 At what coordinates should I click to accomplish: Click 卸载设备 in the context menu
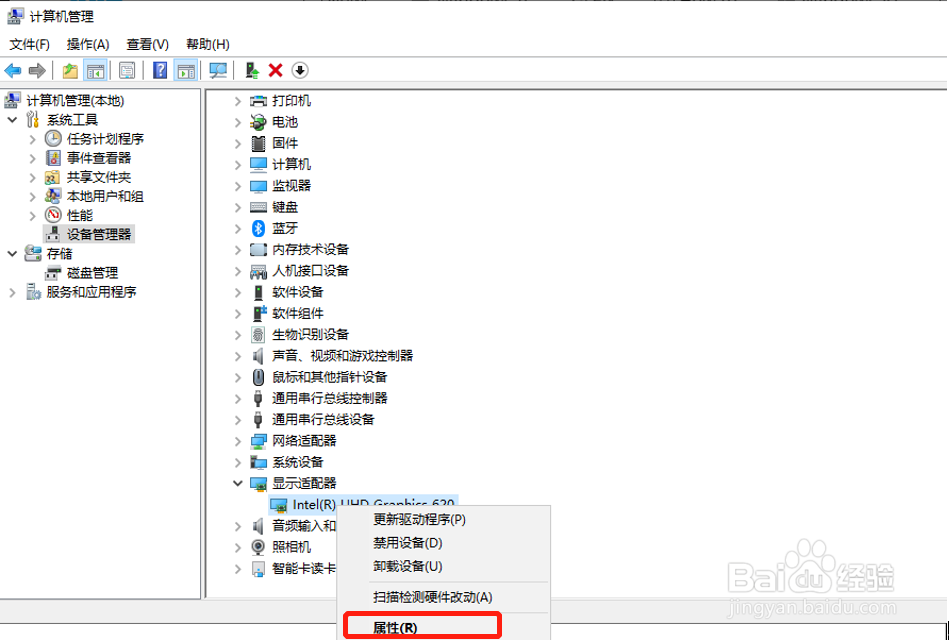click(422, 565)
